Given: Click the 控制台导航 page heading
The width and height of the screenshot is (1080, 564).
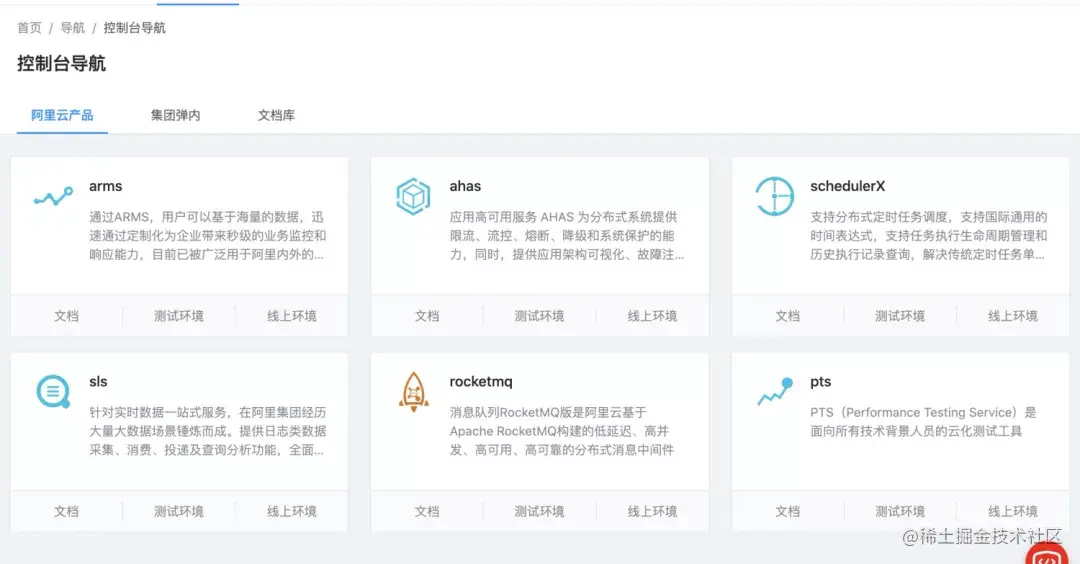Looking at the screenshot, I should coord(61,63).
